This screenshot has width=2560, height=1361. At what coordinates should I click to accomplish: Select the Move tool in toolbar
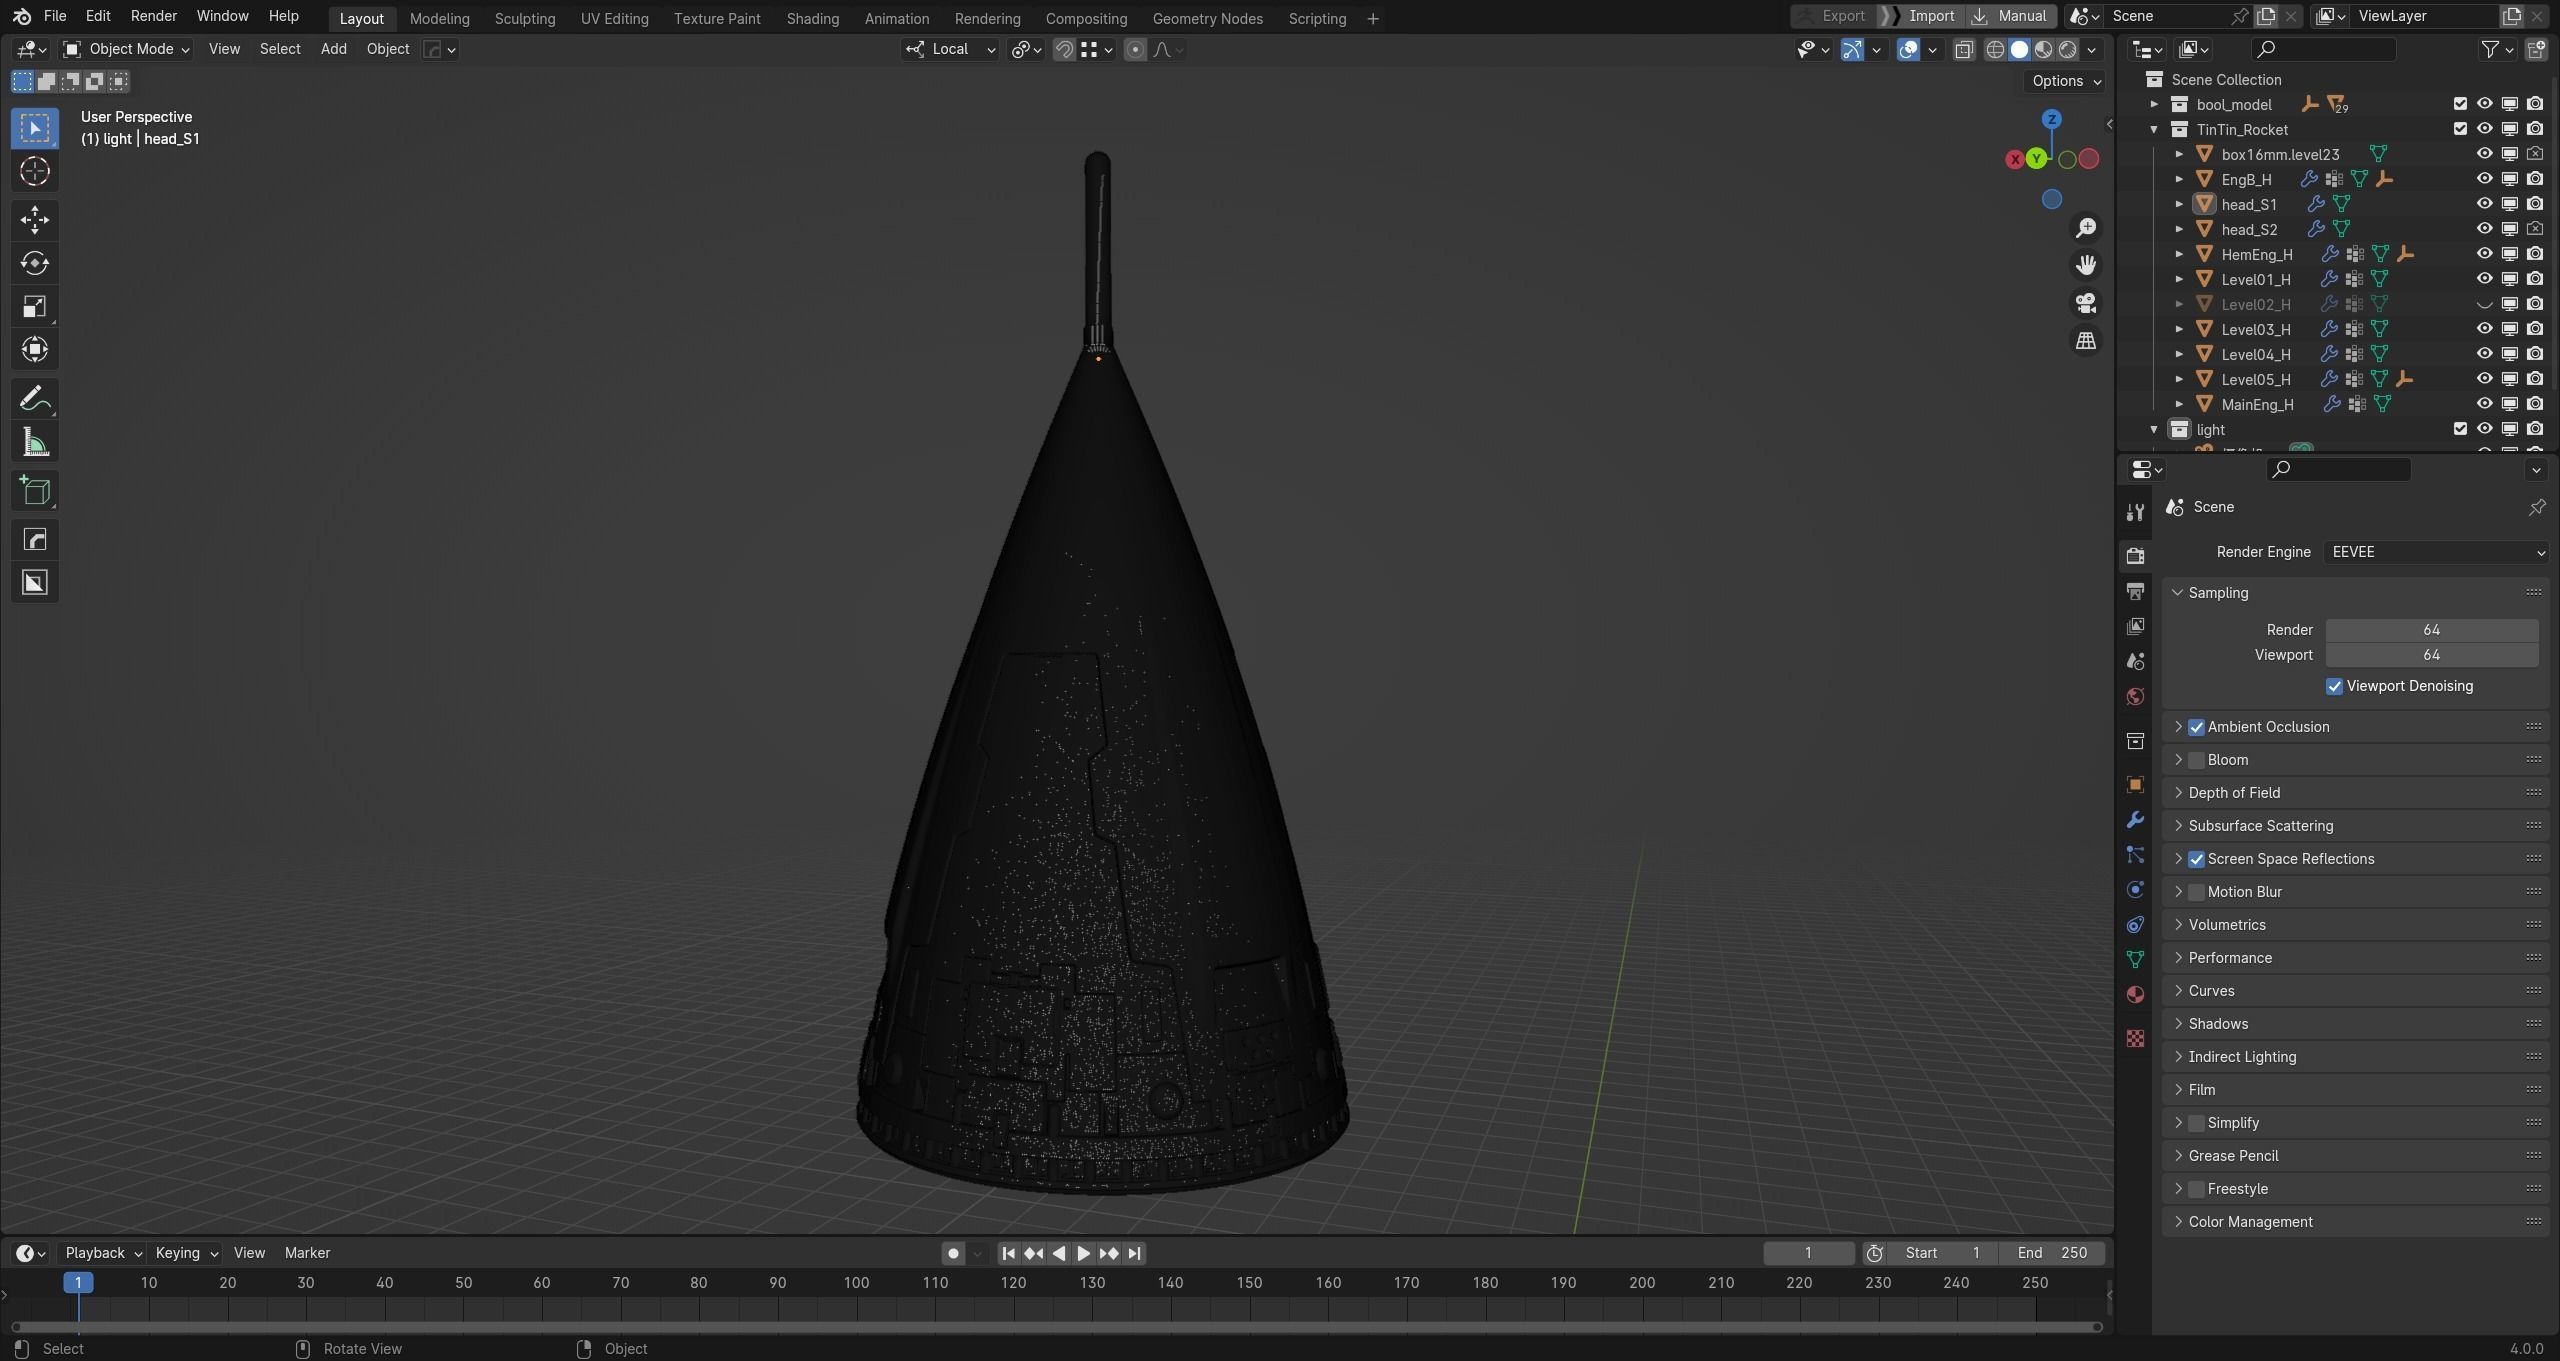click(x=35, y=219)
